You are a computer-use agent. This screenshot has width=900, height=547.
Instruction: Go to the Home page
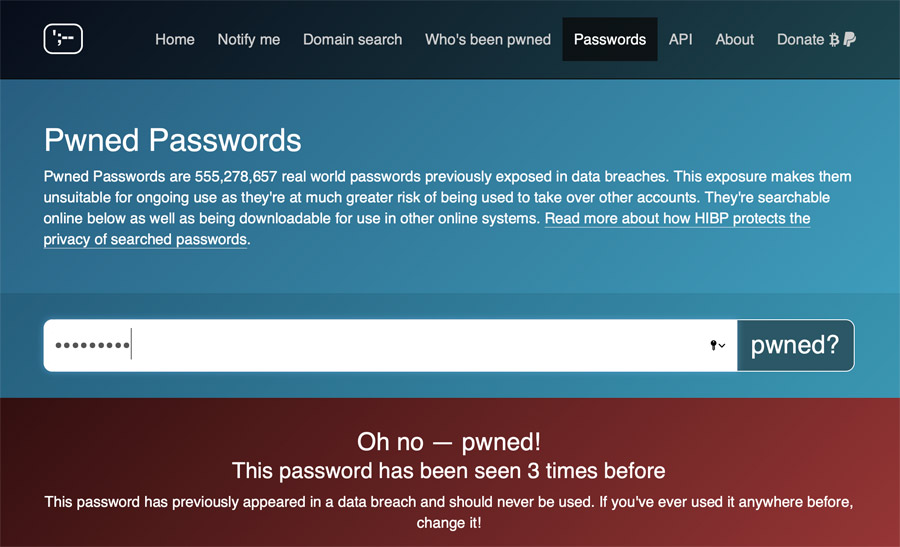[174, 39]
